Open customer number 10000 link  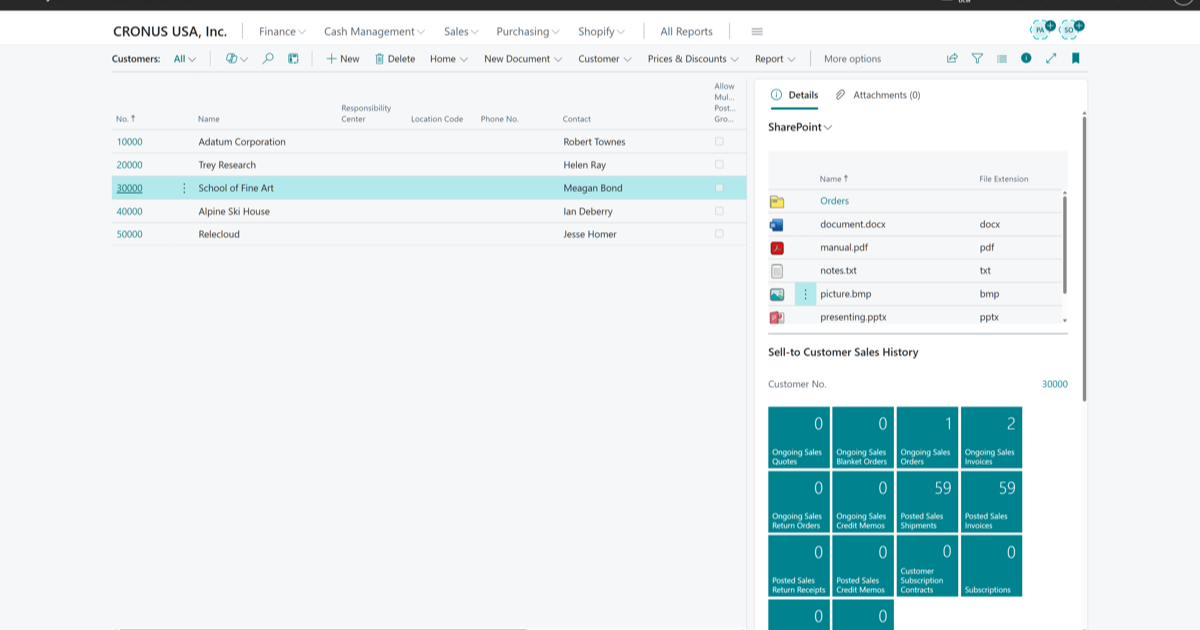coord(130,142)
